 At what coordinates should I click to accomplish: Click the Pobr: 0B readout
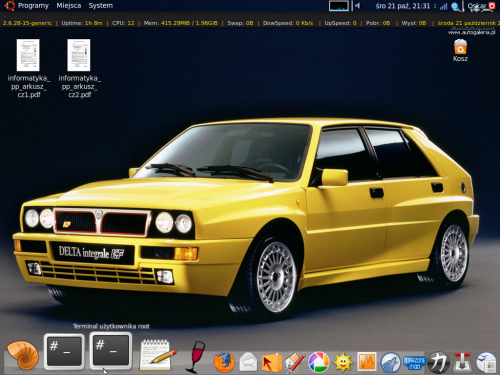378,23
